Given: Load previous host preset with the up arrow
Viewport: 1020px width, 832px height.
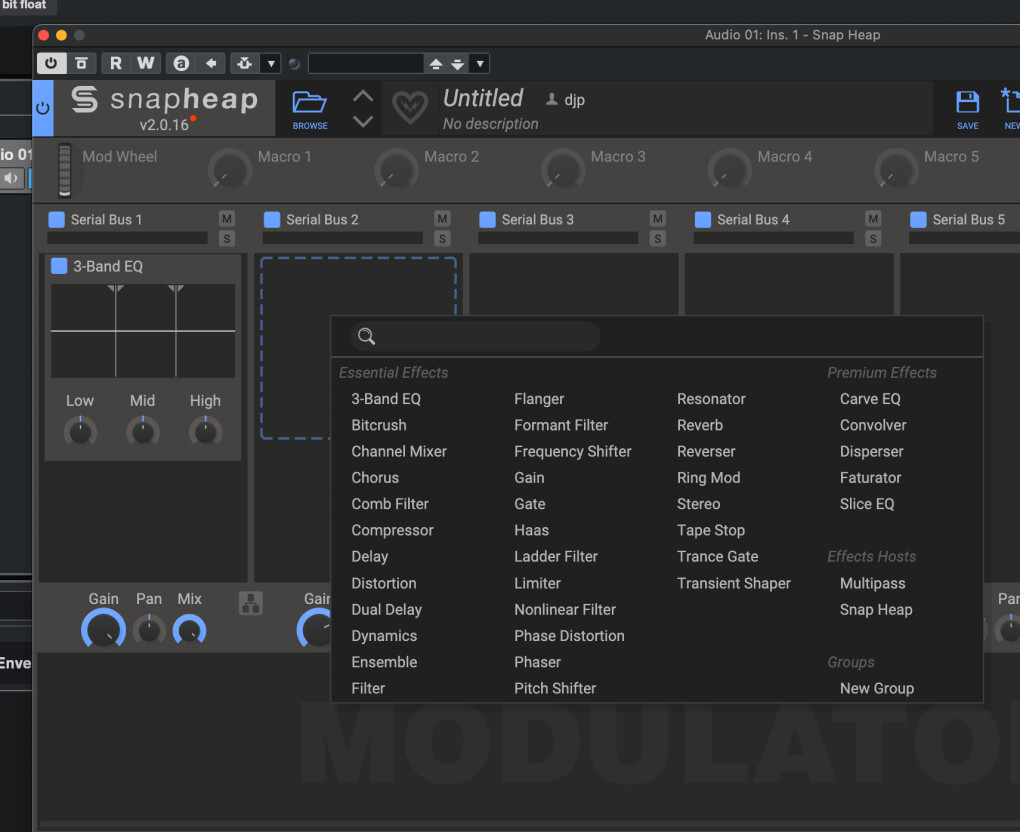Looking at the screenshot, I should [436, 64].
